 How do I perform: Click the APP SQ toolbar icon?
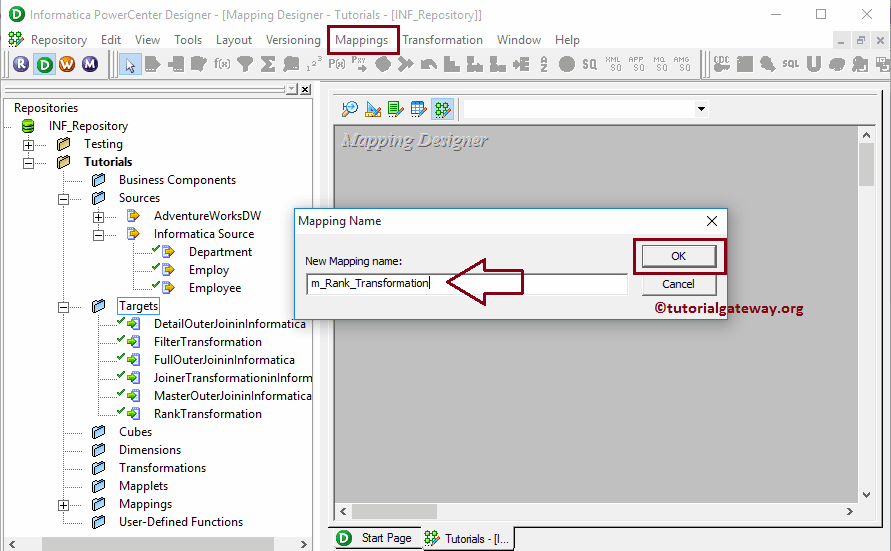point(636,64)
